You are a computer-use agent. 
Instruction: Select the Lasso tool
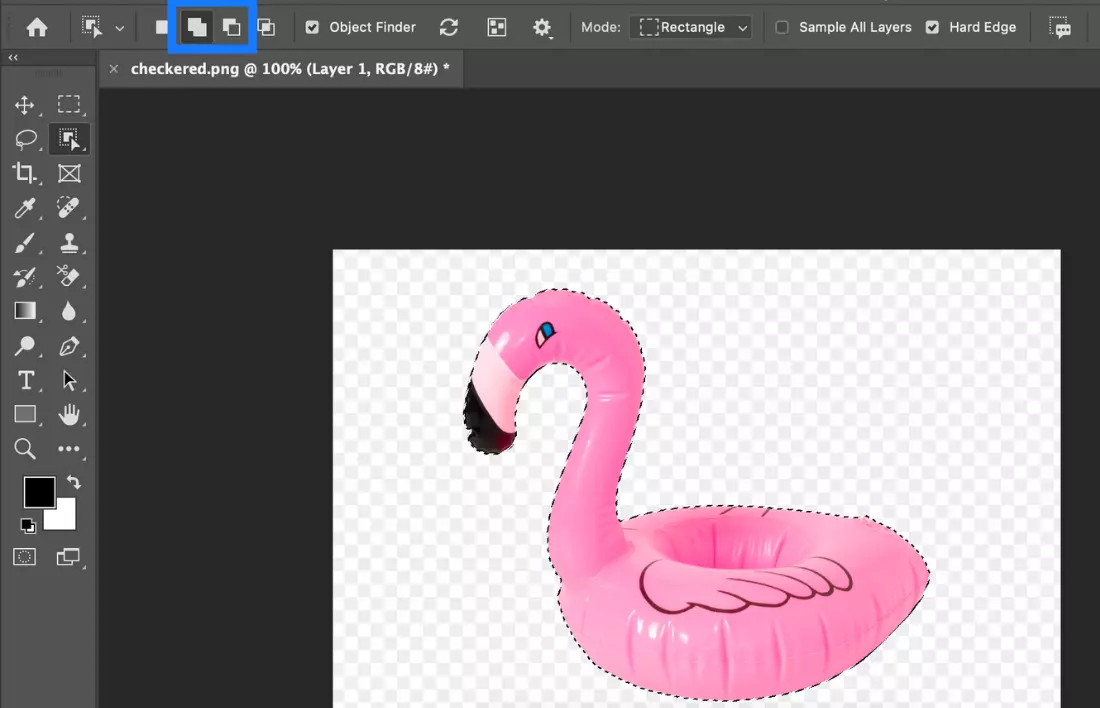tap(25, 140)
